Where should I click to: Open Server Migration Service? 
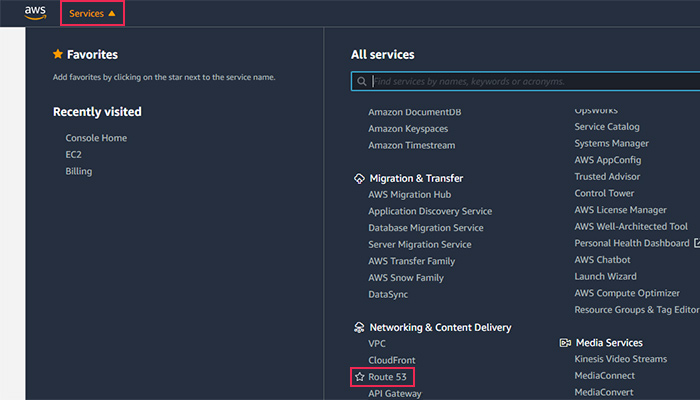click(420, 245)
